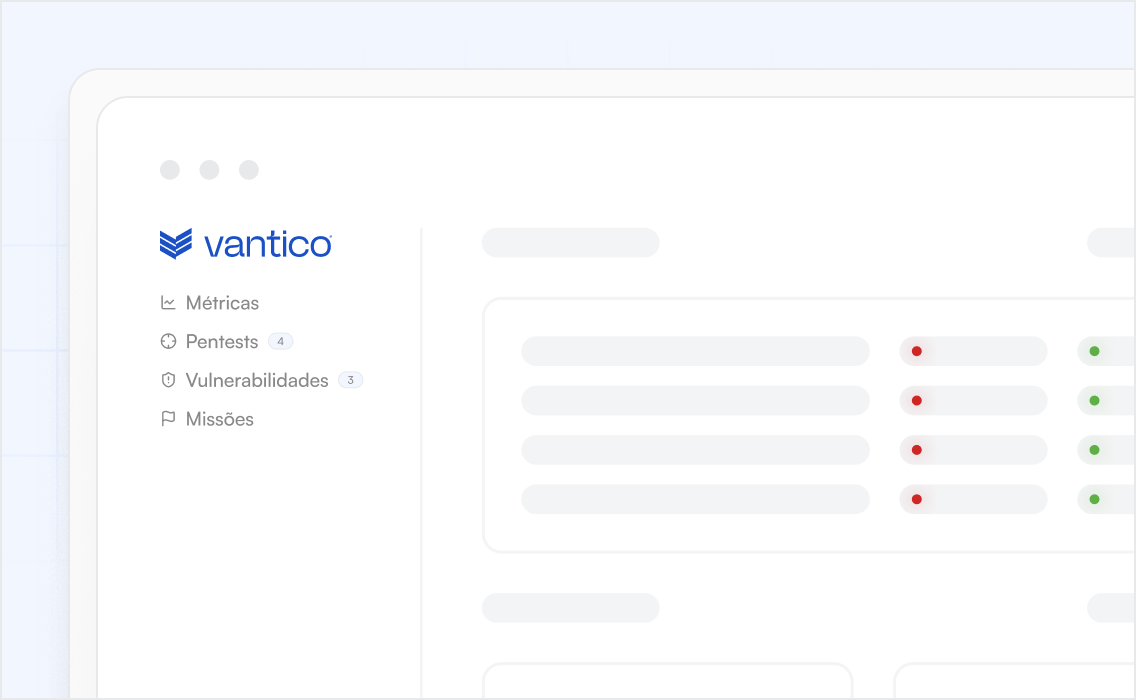This screenshot has height=700, width=1136.
Task: Click the Pentests crosshair icon
Action: (168, 341)
